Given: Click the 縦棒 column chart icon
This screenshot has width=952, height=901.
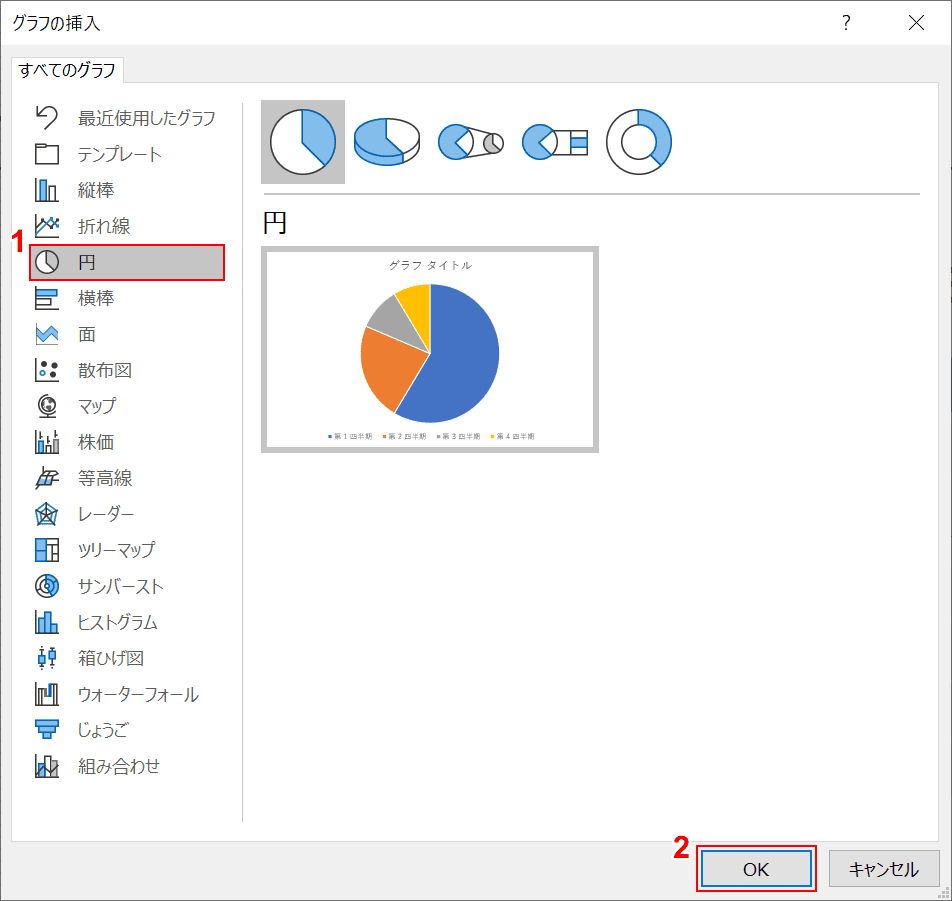Looking at the screenshot, I should pos(47,190).
